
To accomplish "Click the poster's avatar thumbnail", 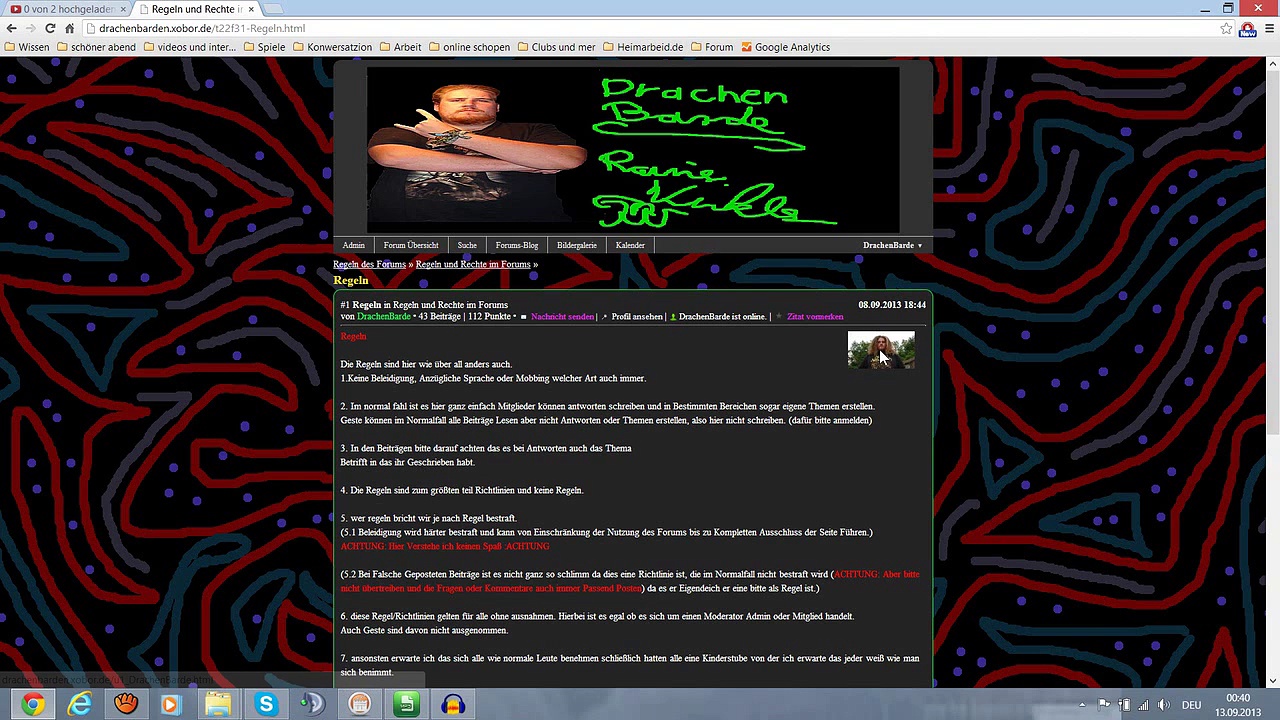I will (880, 350).
